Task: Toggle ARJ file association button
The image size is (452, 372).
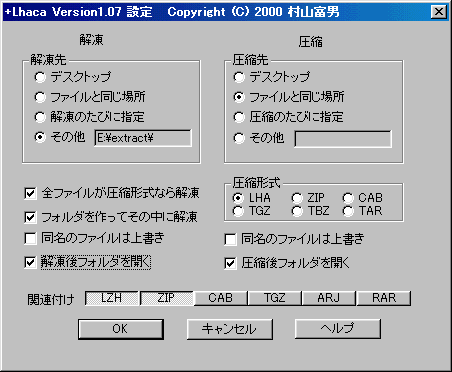Action: (x=329, y=298)
